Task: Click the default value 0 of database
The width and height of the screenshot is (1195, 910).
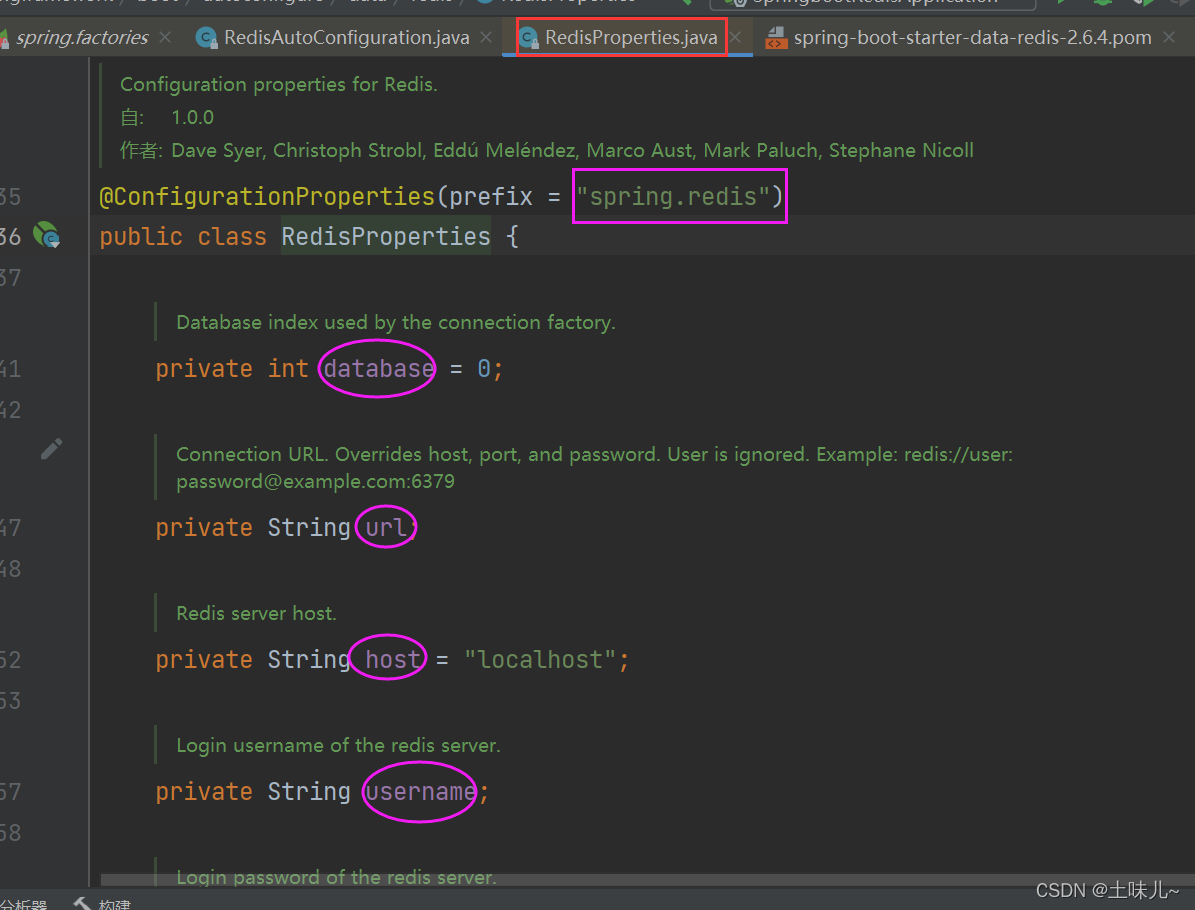Action: click(484, 369)
